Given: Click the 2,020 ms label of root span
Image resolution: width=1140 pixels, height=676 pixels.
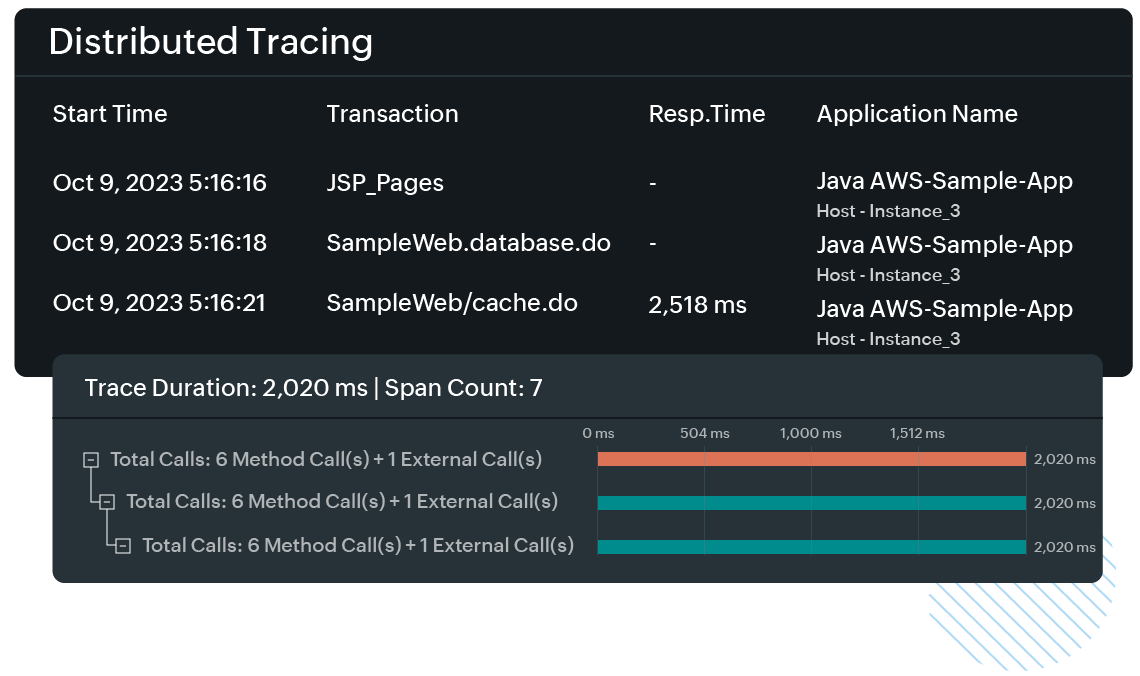Looking at the screenshot, I should (x=1063, y=458).
